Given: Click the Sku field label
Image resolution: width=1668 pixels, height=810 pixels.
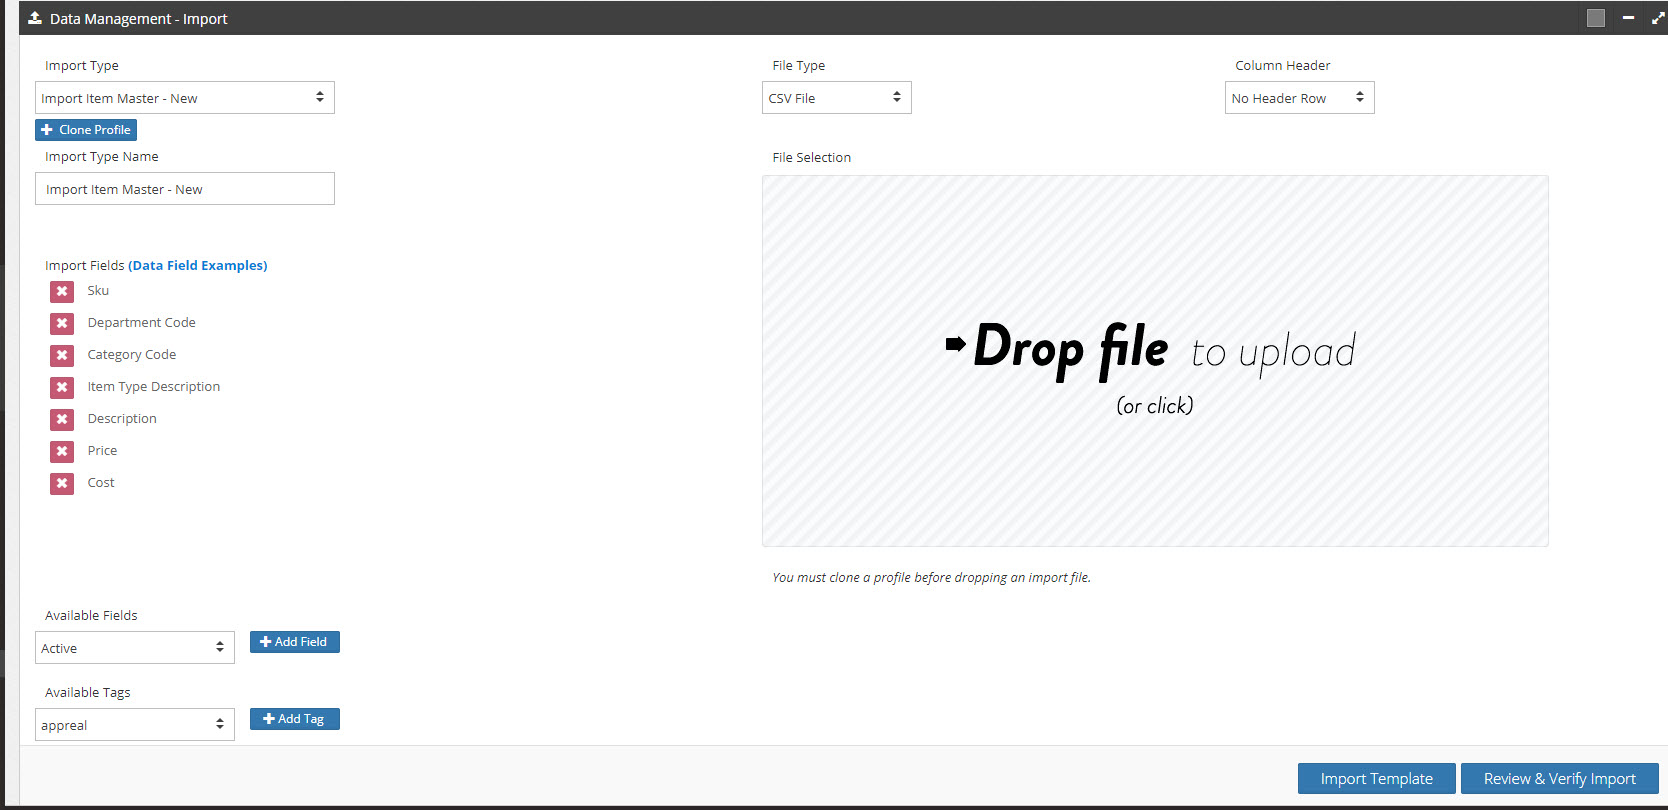Looking at the screenshot, I should [98, 291].
